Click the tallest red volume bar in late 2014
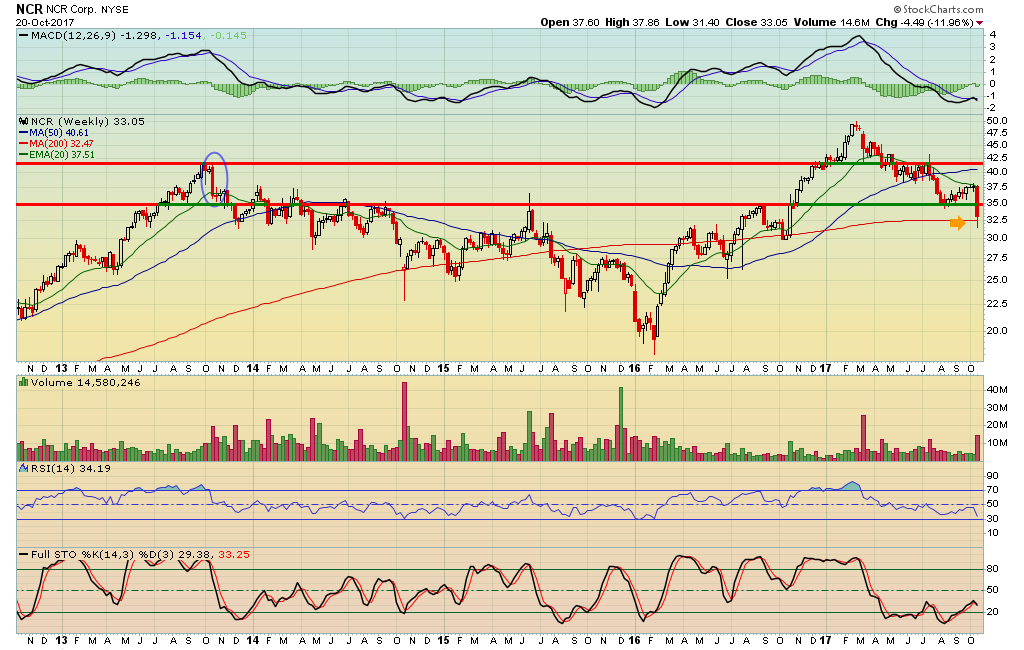 405,420
